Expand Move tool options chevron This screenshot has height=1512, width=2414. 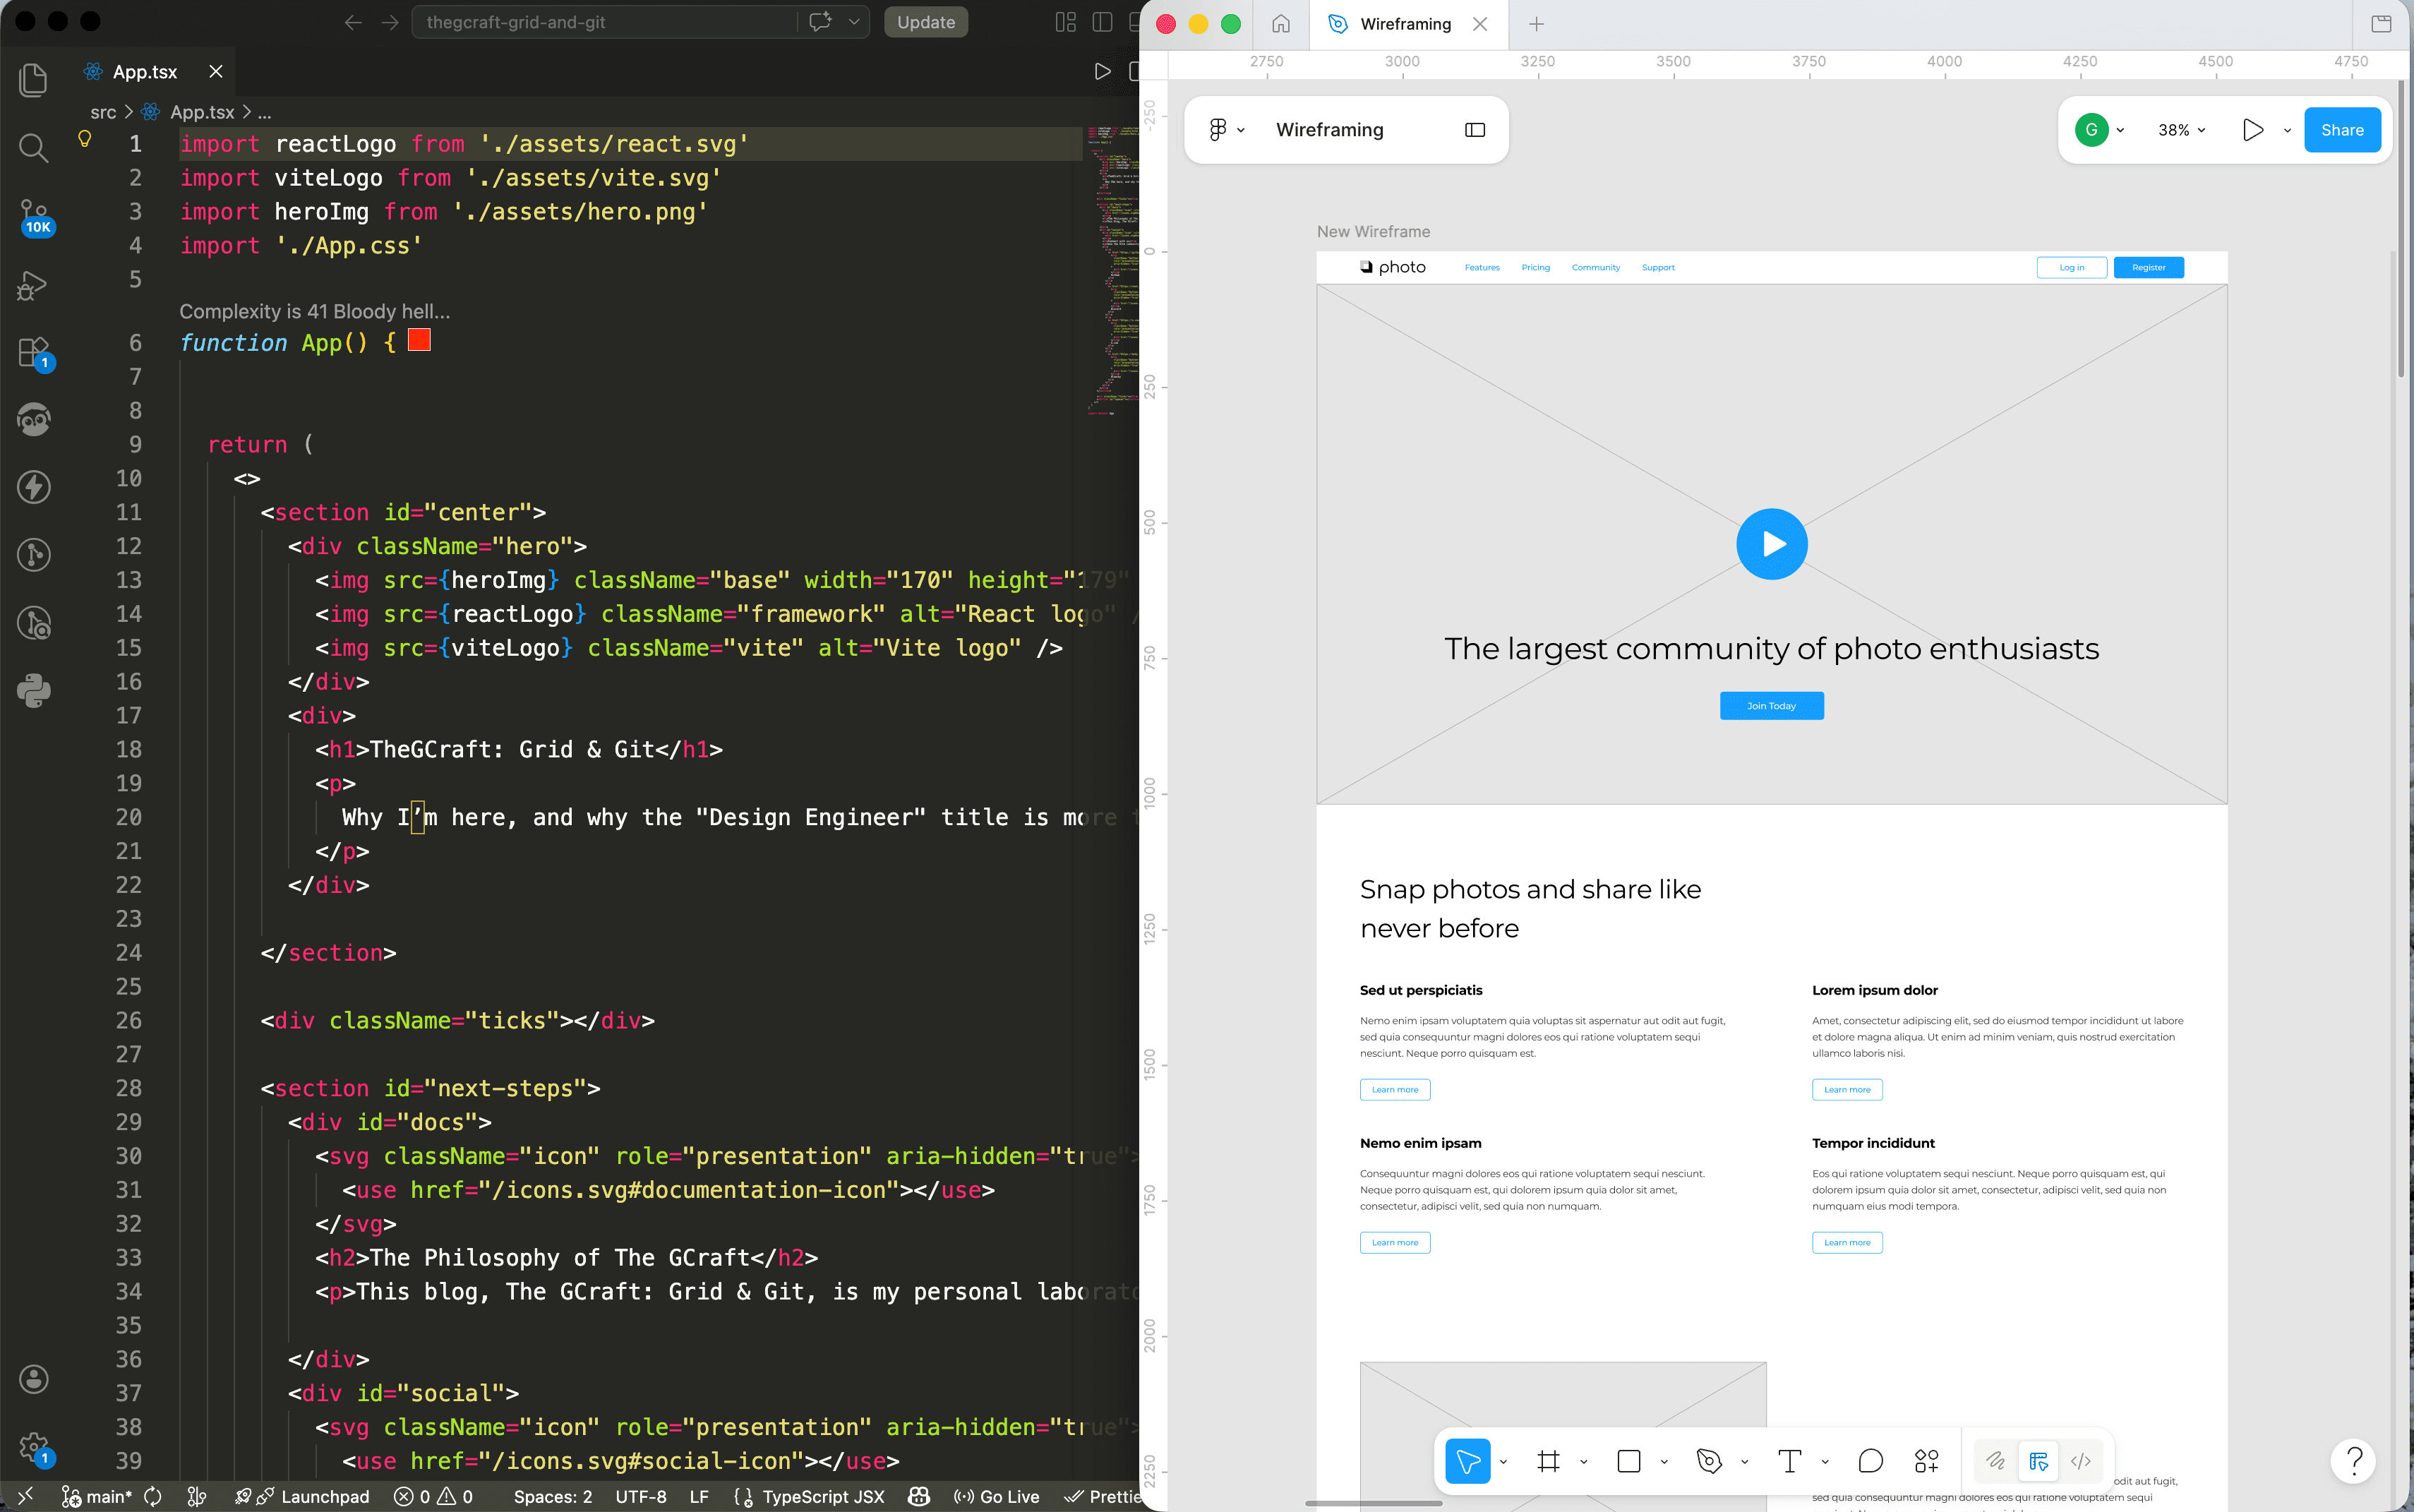[x=1503, y=1461]
